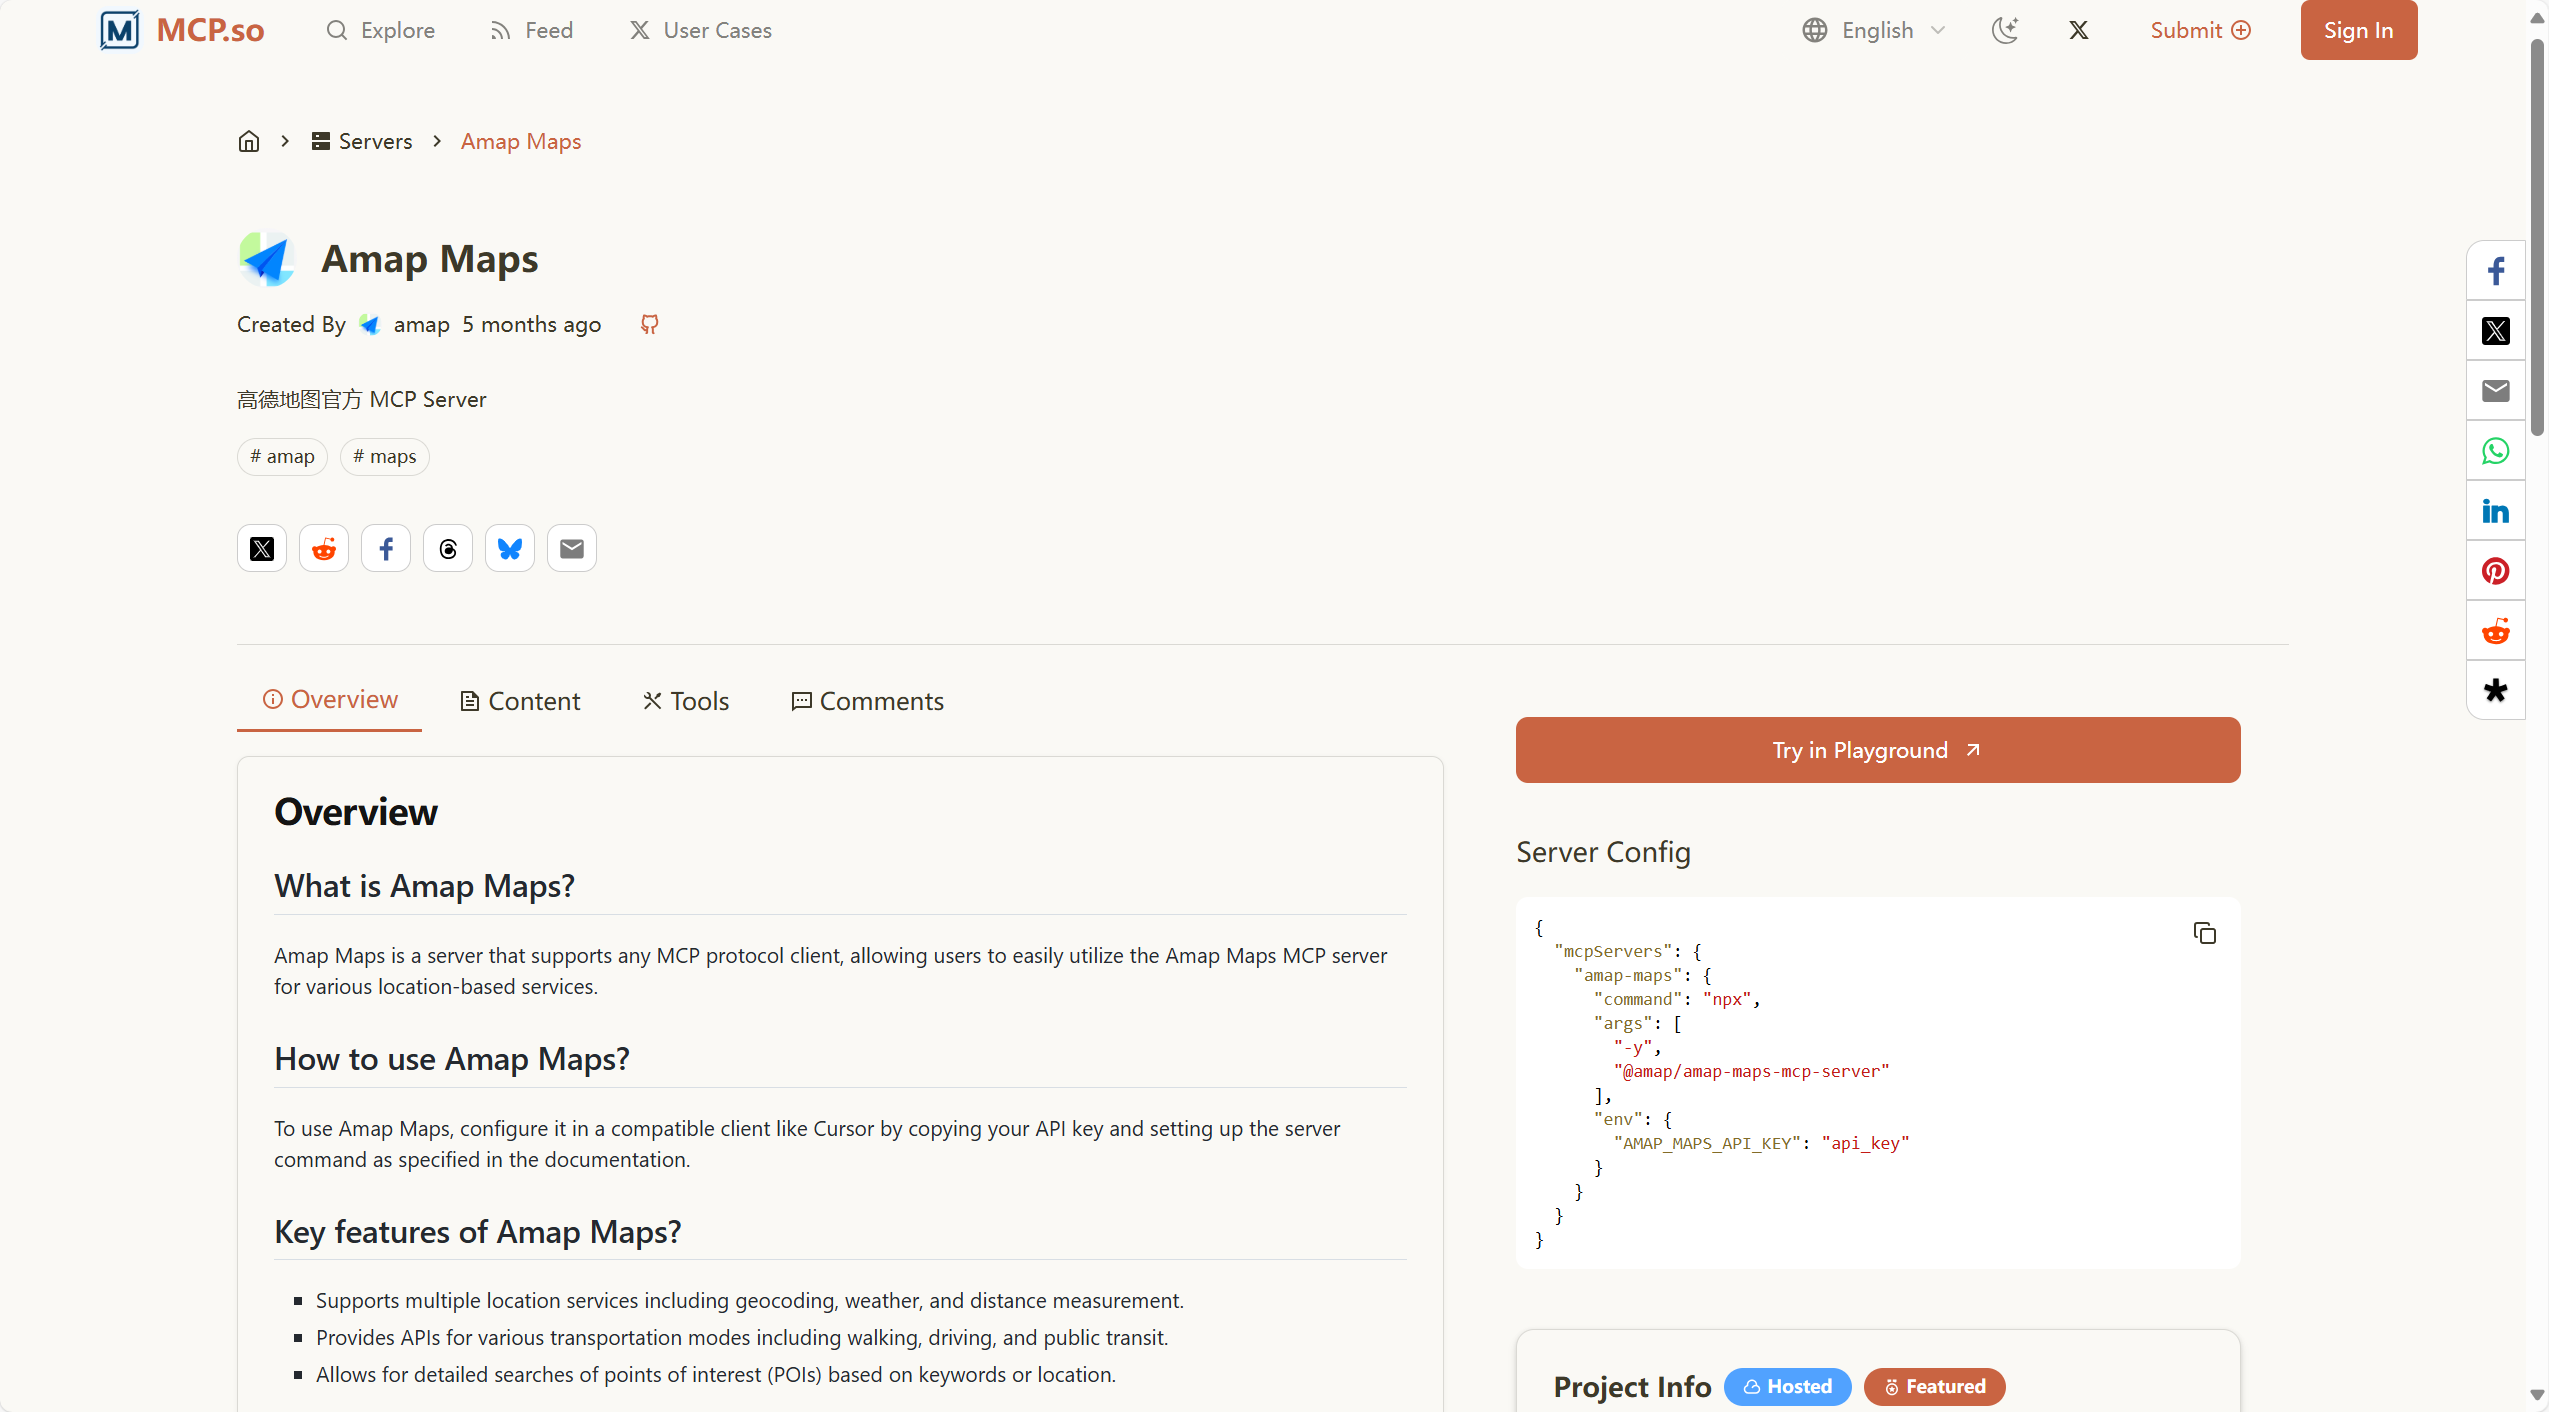The width and height of the screenshot is (2549, 1412).
Task: Switch to the Tools tab
Action: coord(686,701)
